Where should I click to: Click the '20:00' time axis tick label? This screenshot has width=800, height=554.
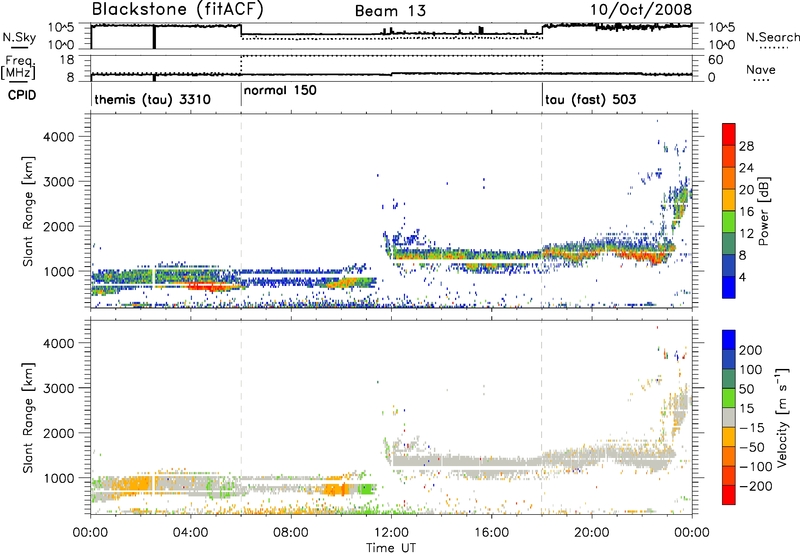(592, 533)
